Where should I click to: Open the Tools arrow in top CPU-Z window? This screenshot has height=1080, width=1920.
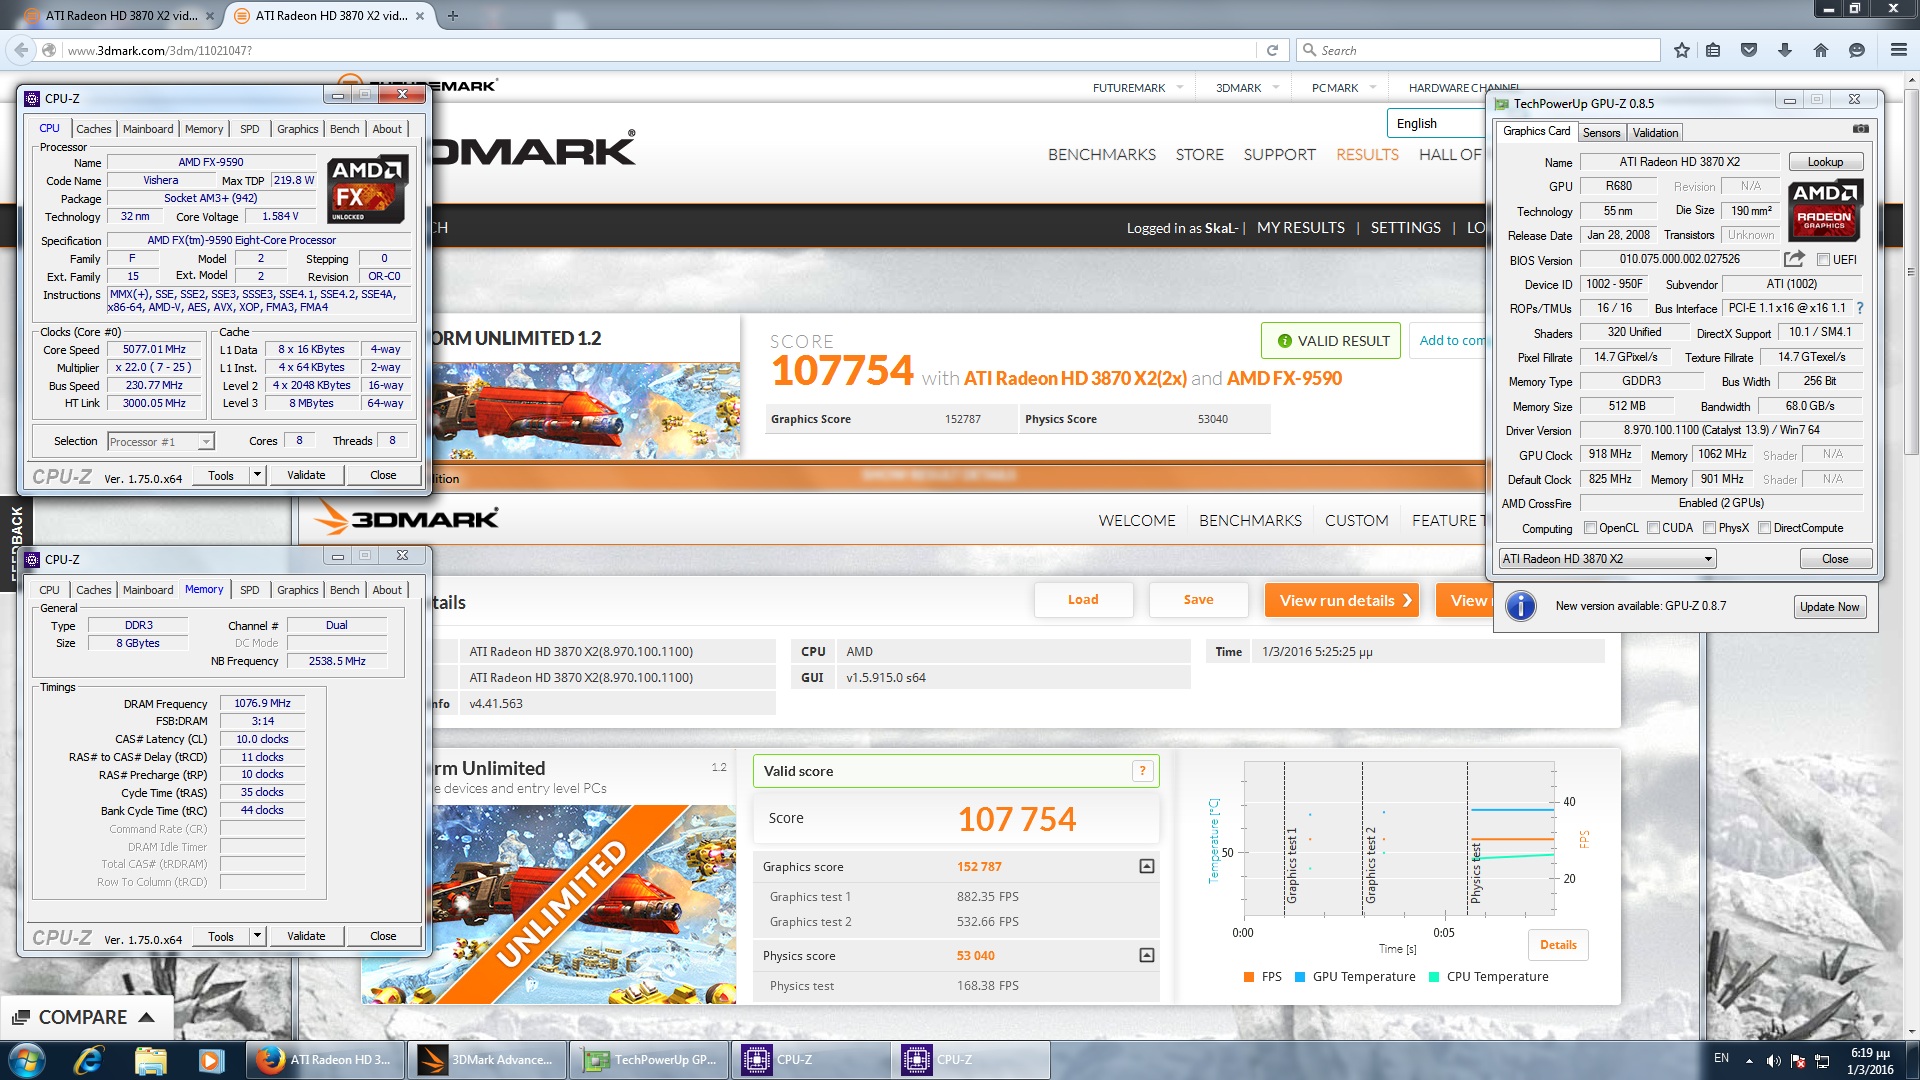(257, 475)
